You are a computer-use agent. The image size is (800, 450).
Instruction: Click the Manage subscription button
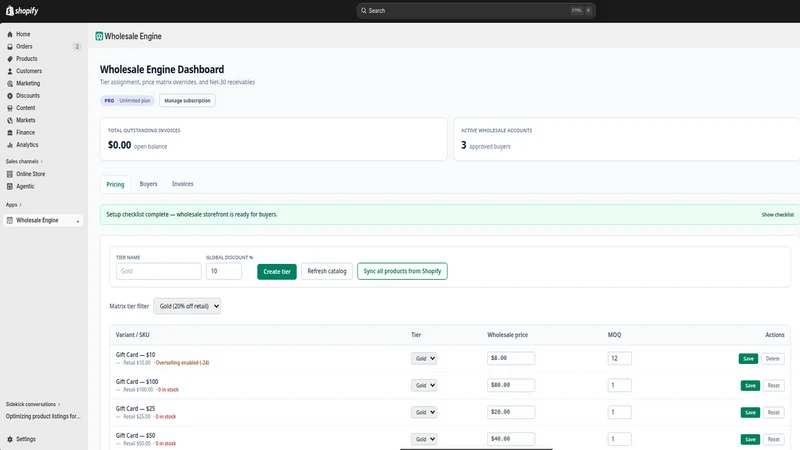coord(187,101)
